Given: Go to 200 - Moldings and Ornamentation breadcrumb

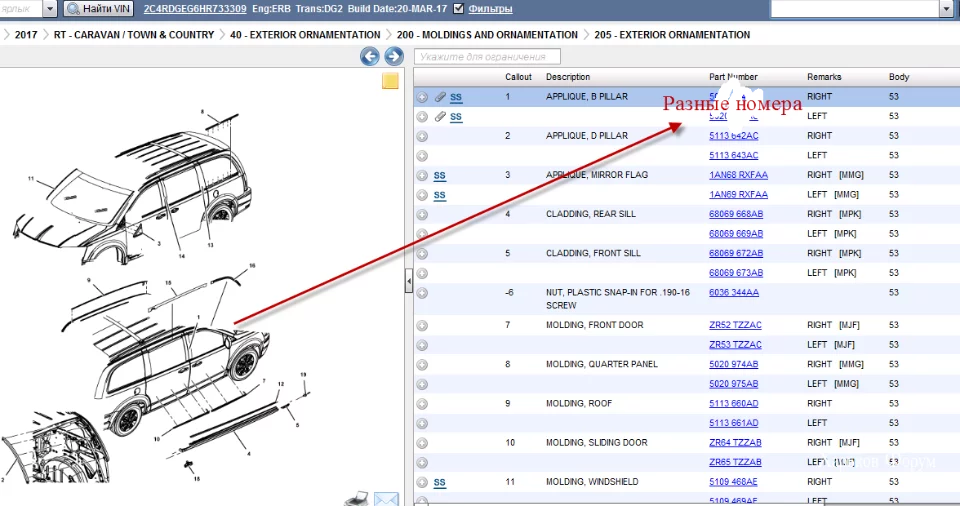Looking at the screenshot, I should 487,35.
